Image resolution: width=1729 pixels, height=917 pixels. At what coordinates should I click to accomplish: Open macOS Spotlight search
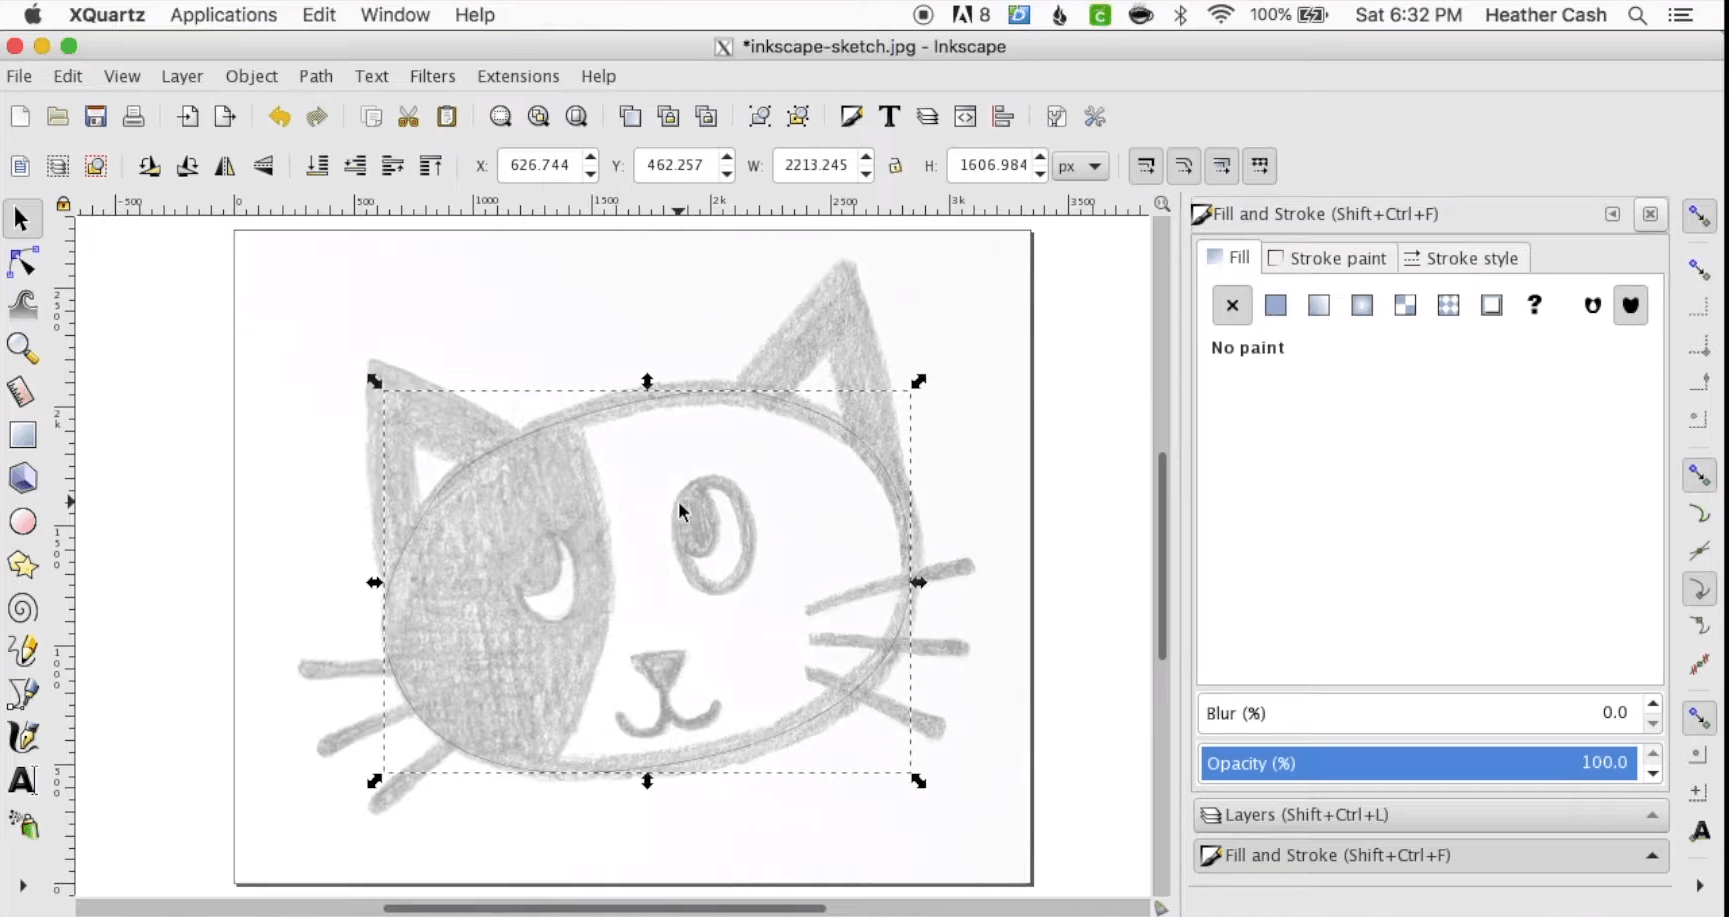[x=1637, y=15]
